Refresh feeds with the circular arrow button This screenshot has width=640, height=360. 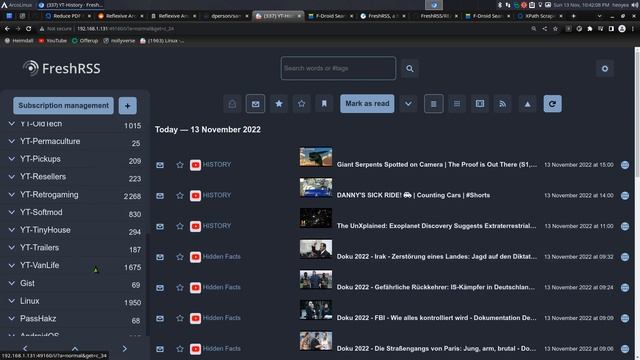[552, 104]
